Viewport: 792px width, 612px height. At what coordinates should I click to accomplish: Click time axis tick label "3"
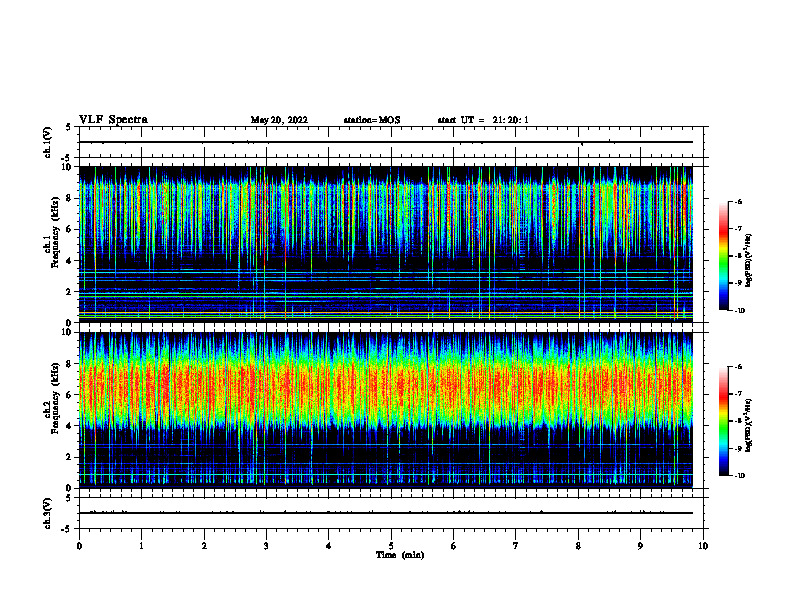[x=266, y=546]
